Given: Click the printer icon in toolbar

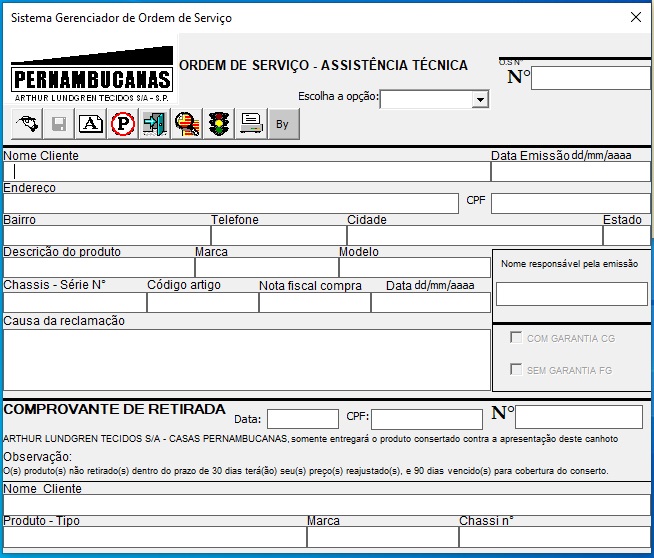Looking at the screenshot, I should click(252, 124).
